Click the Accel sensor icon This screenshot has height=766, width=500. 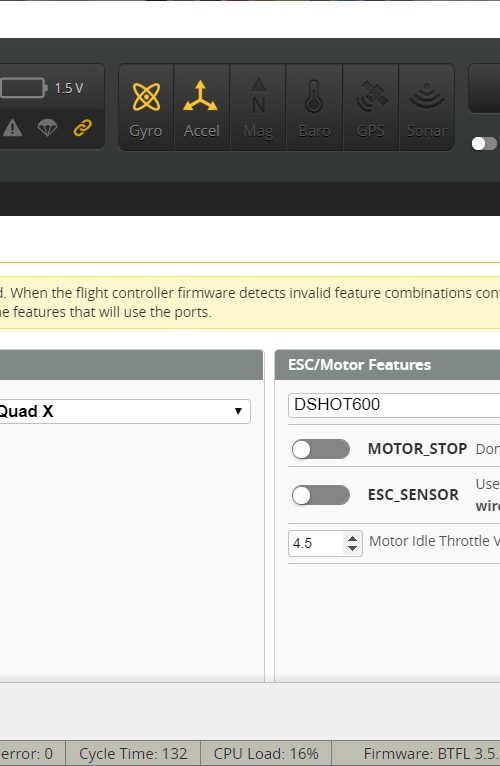(x=201, y=96)
